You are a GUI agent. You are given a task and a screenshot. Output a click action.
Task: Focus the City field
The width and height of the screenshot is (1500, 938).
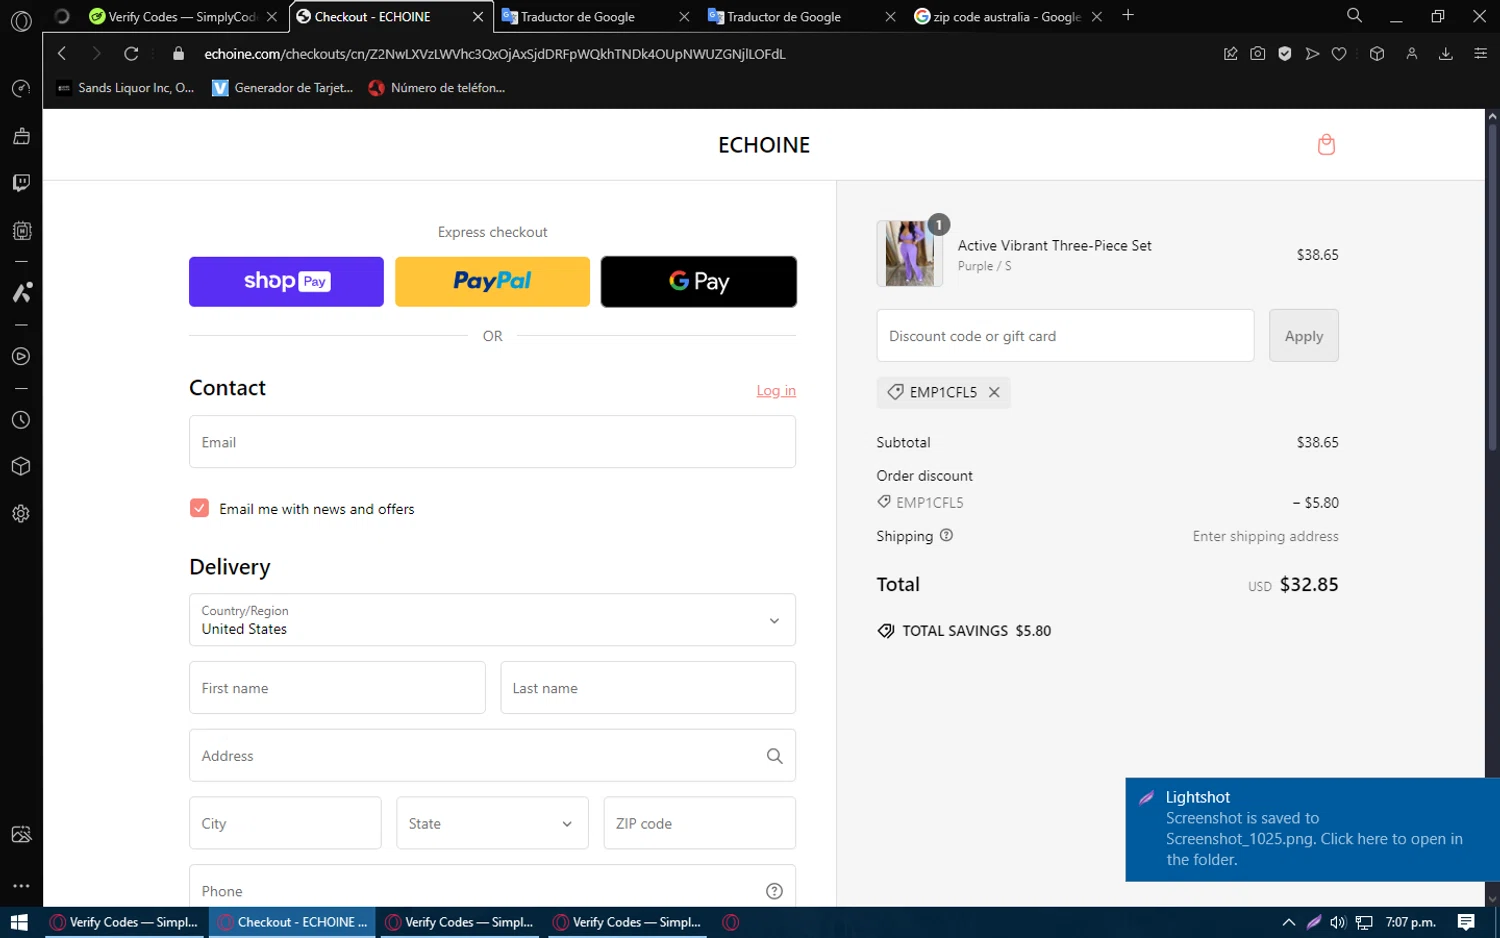(x=285, y=823)
